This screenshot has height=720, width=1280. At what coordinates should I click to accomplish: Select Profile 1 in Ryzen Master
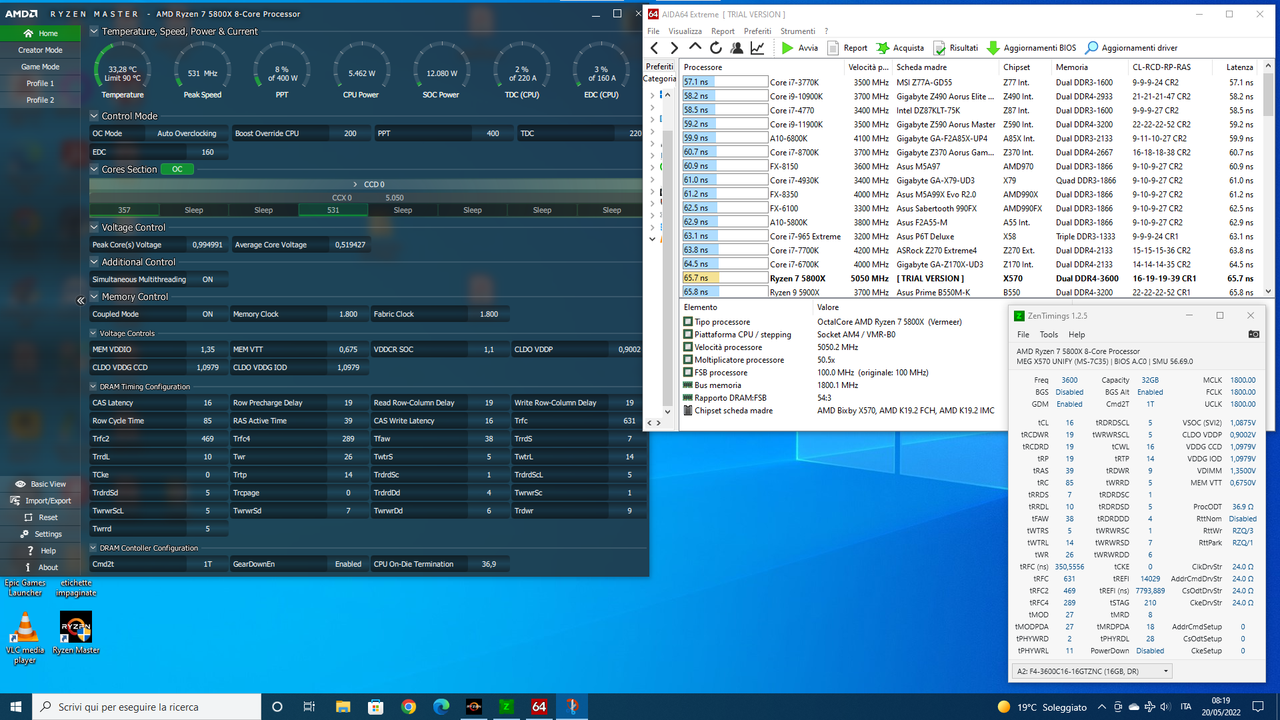coord(40,83)
